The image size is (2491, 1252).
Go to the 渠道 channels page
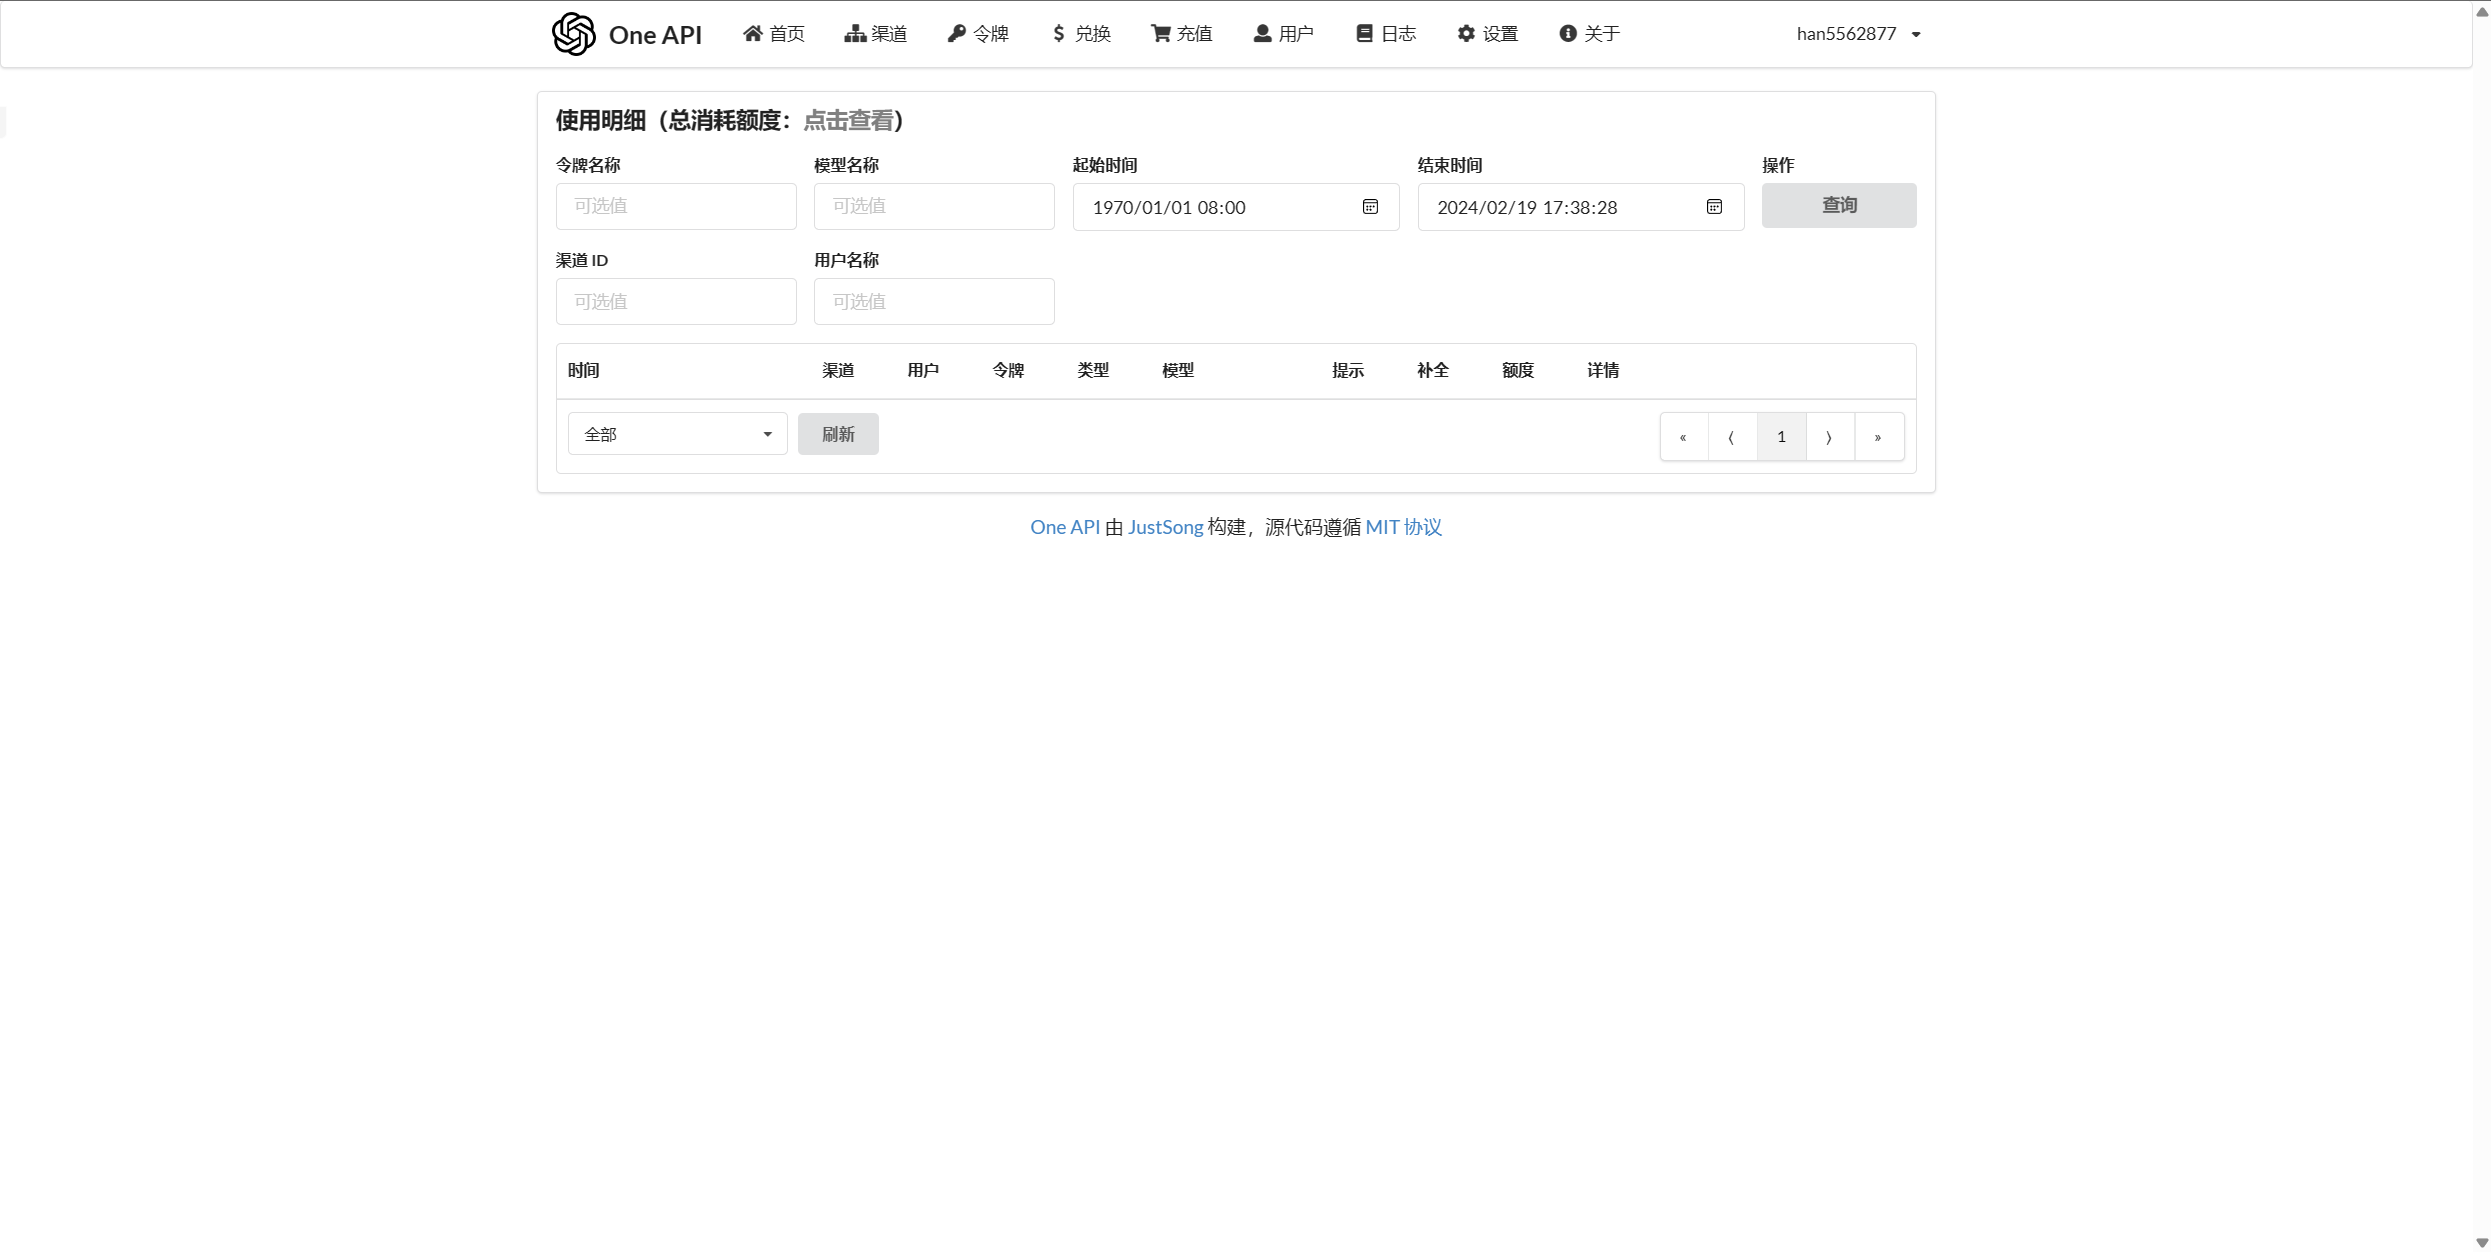tap(875, 34)
